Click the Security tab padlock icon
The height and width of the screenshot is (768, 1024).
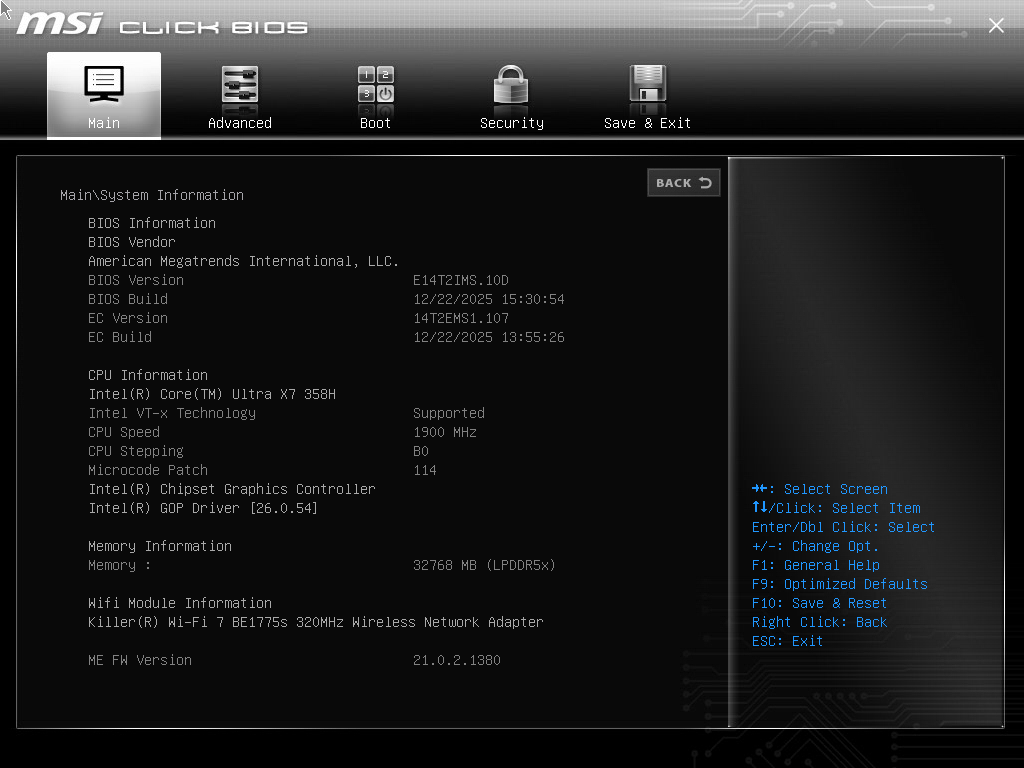(x=511, y=85)
